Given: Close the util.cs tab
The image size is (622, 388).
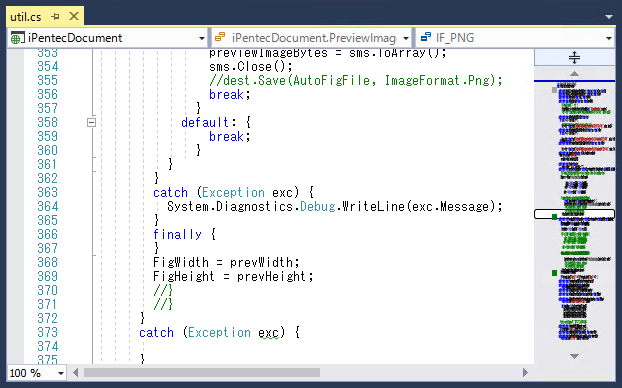Looking at the screenshot, I should click(74, 16).
